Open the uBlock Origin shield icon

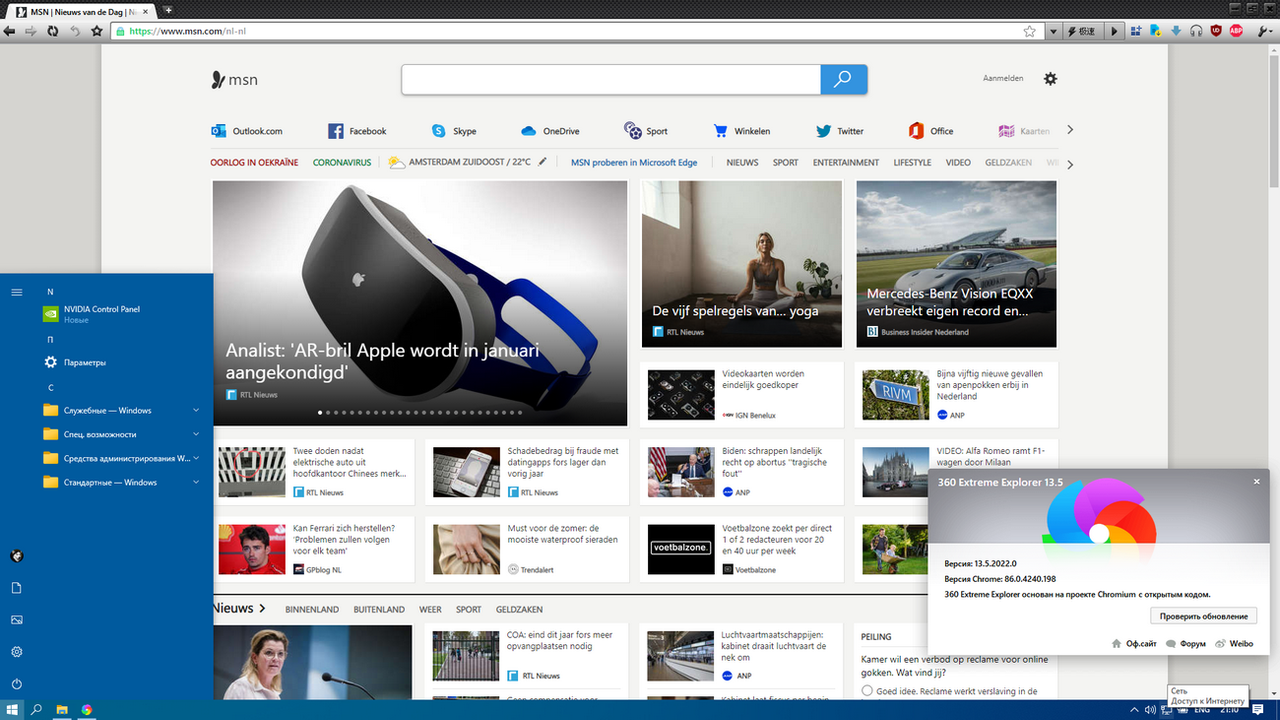coord(1216,31)
